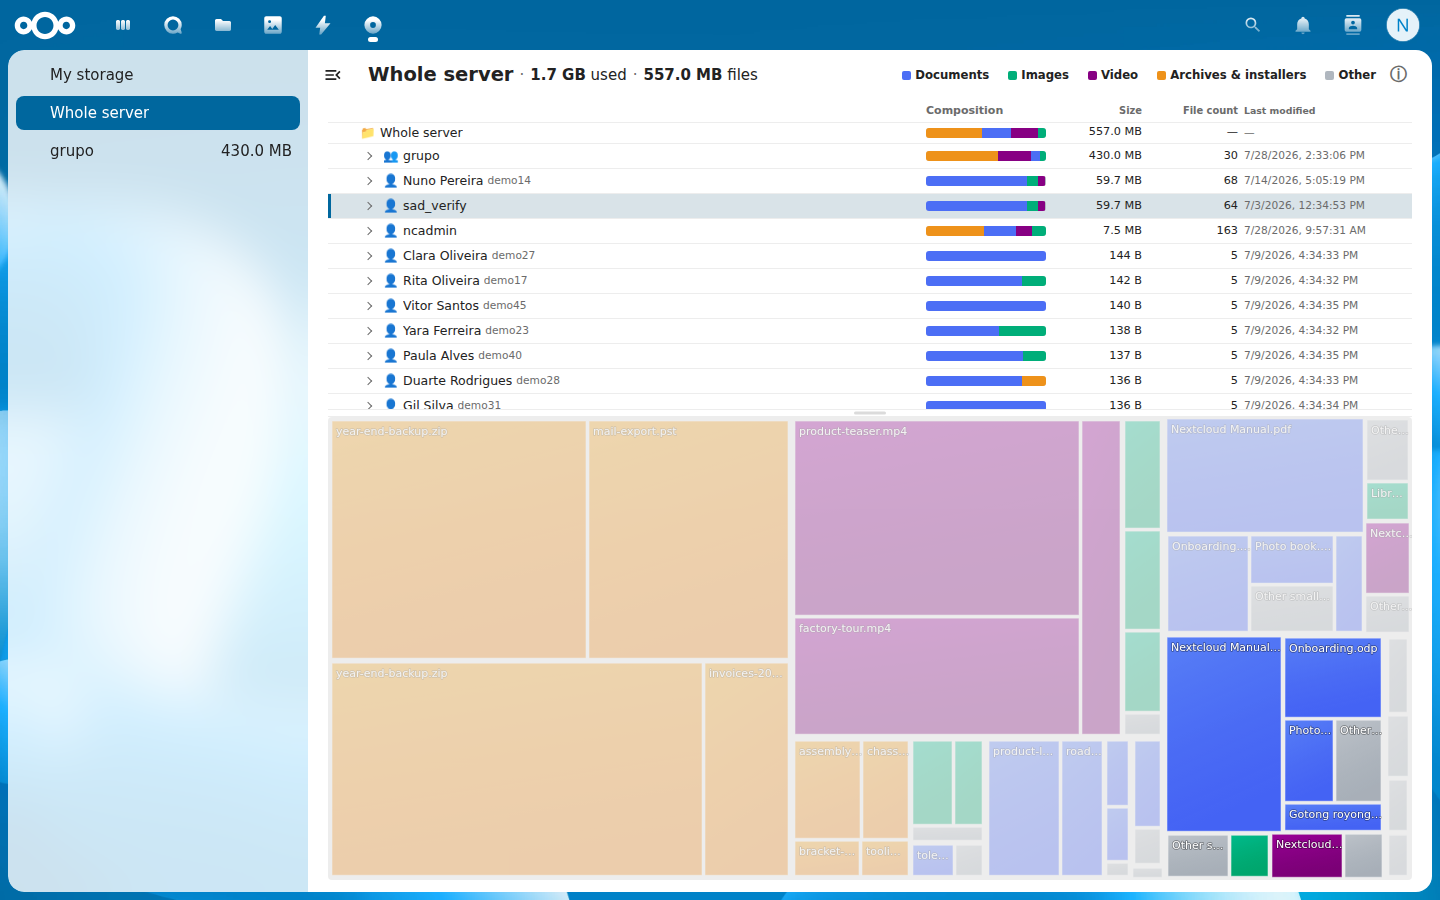The width and height of the screenshot is (1440, 900).
Task: Select the year-end-backup.zip tile beside mail-export.pst
Action: click(x=459, y=539)
